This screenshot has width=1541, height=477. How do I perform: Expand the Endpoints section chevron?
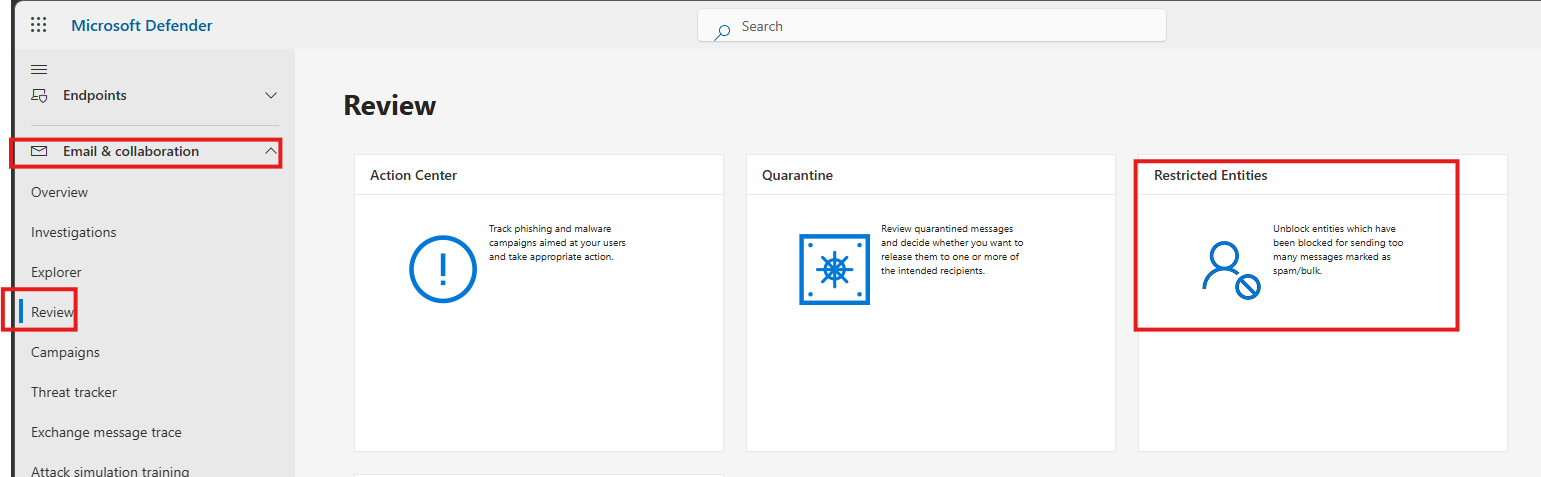tap(270, 96)
